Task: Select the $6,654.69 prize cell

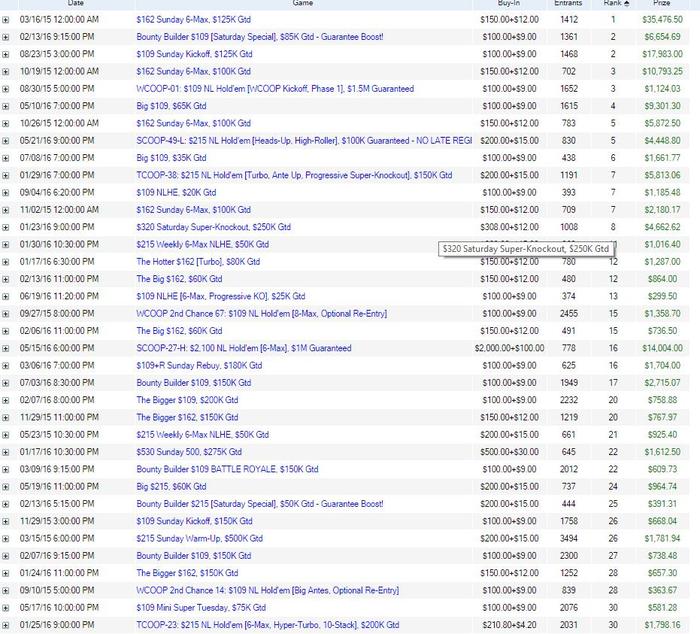Action: pyautogui.click(x=662, y=37)
